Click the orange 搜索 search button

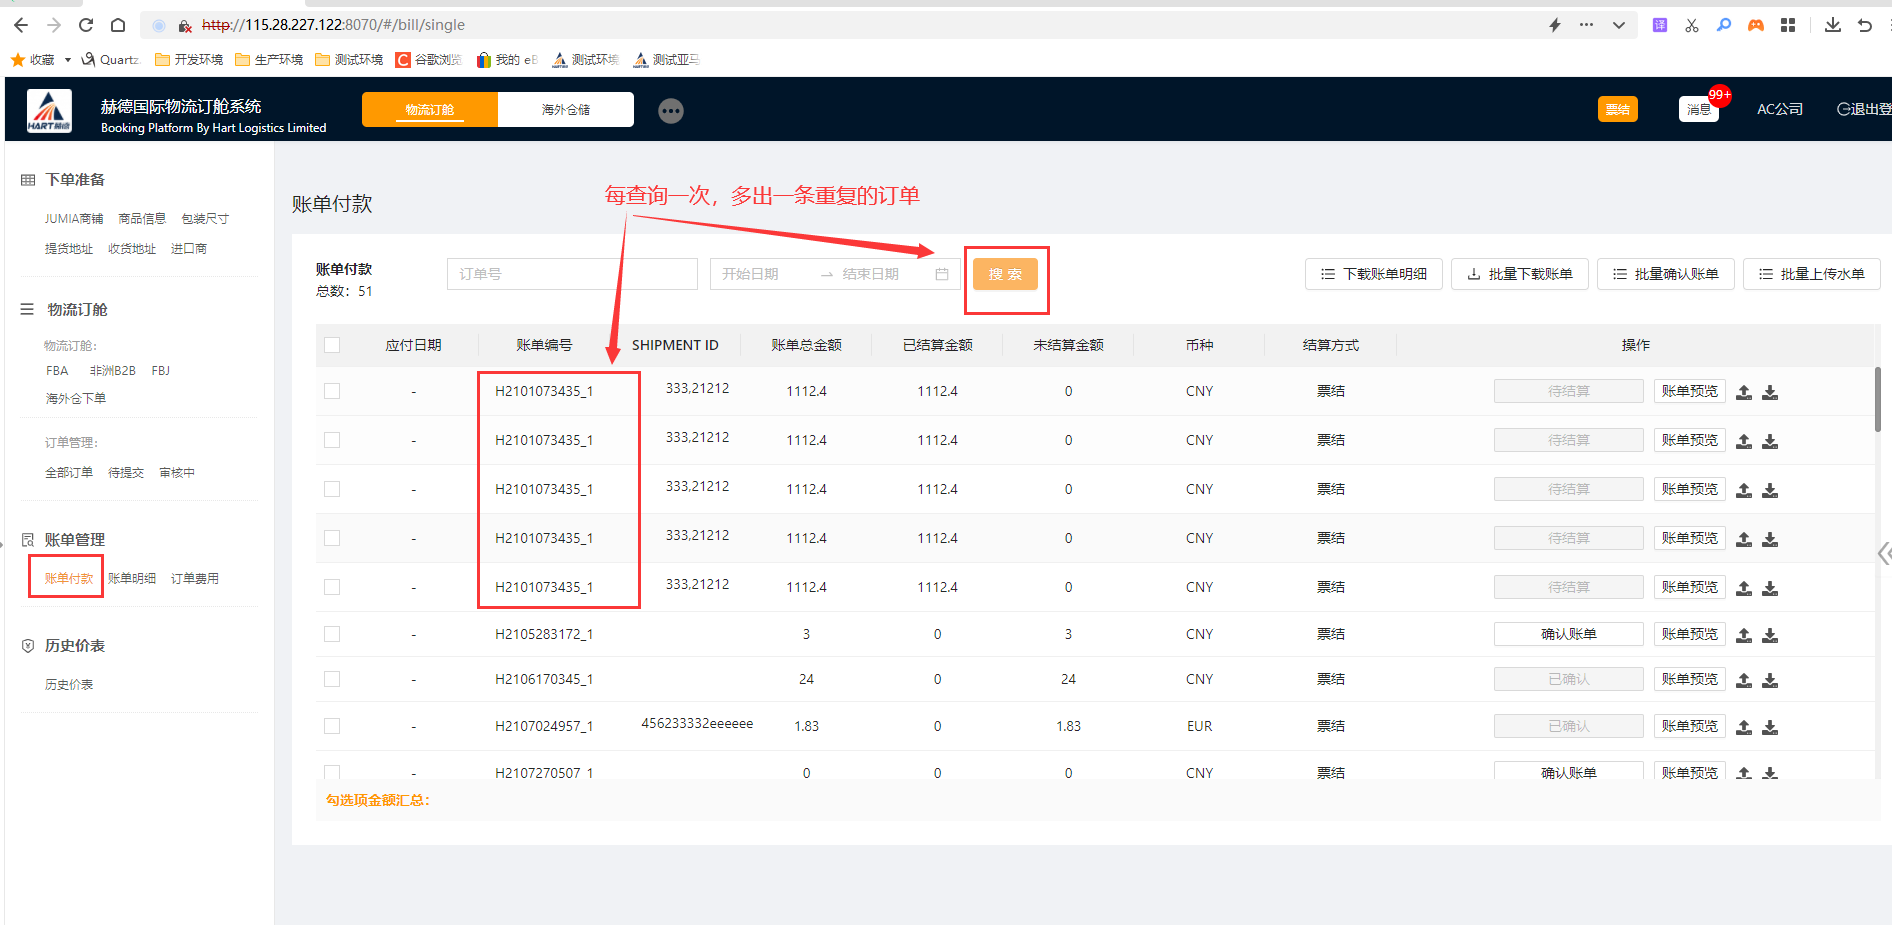coord(1005,274)
